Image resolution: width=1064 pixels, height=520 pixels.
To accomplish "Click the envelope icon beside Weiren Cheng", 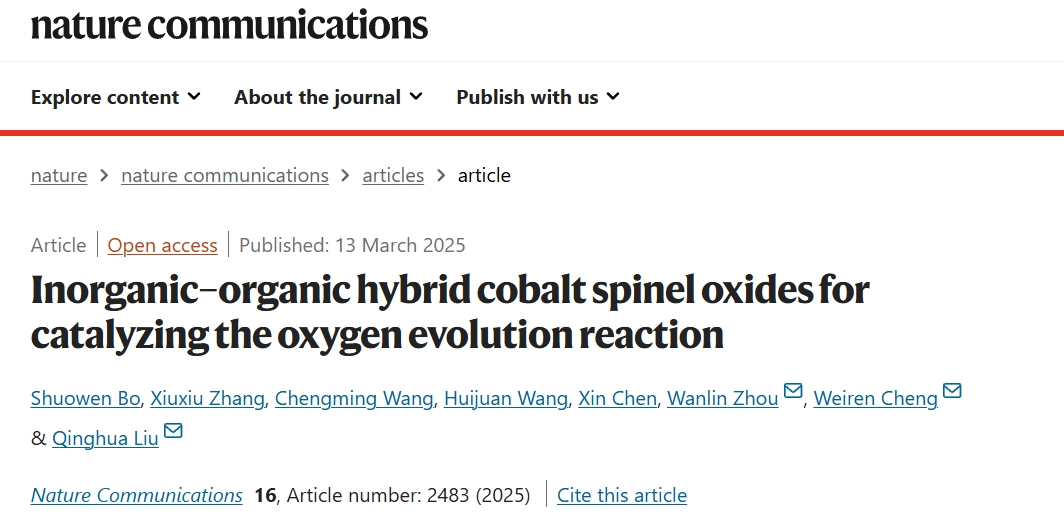I will pyautogui.click(x=952, y=390).
